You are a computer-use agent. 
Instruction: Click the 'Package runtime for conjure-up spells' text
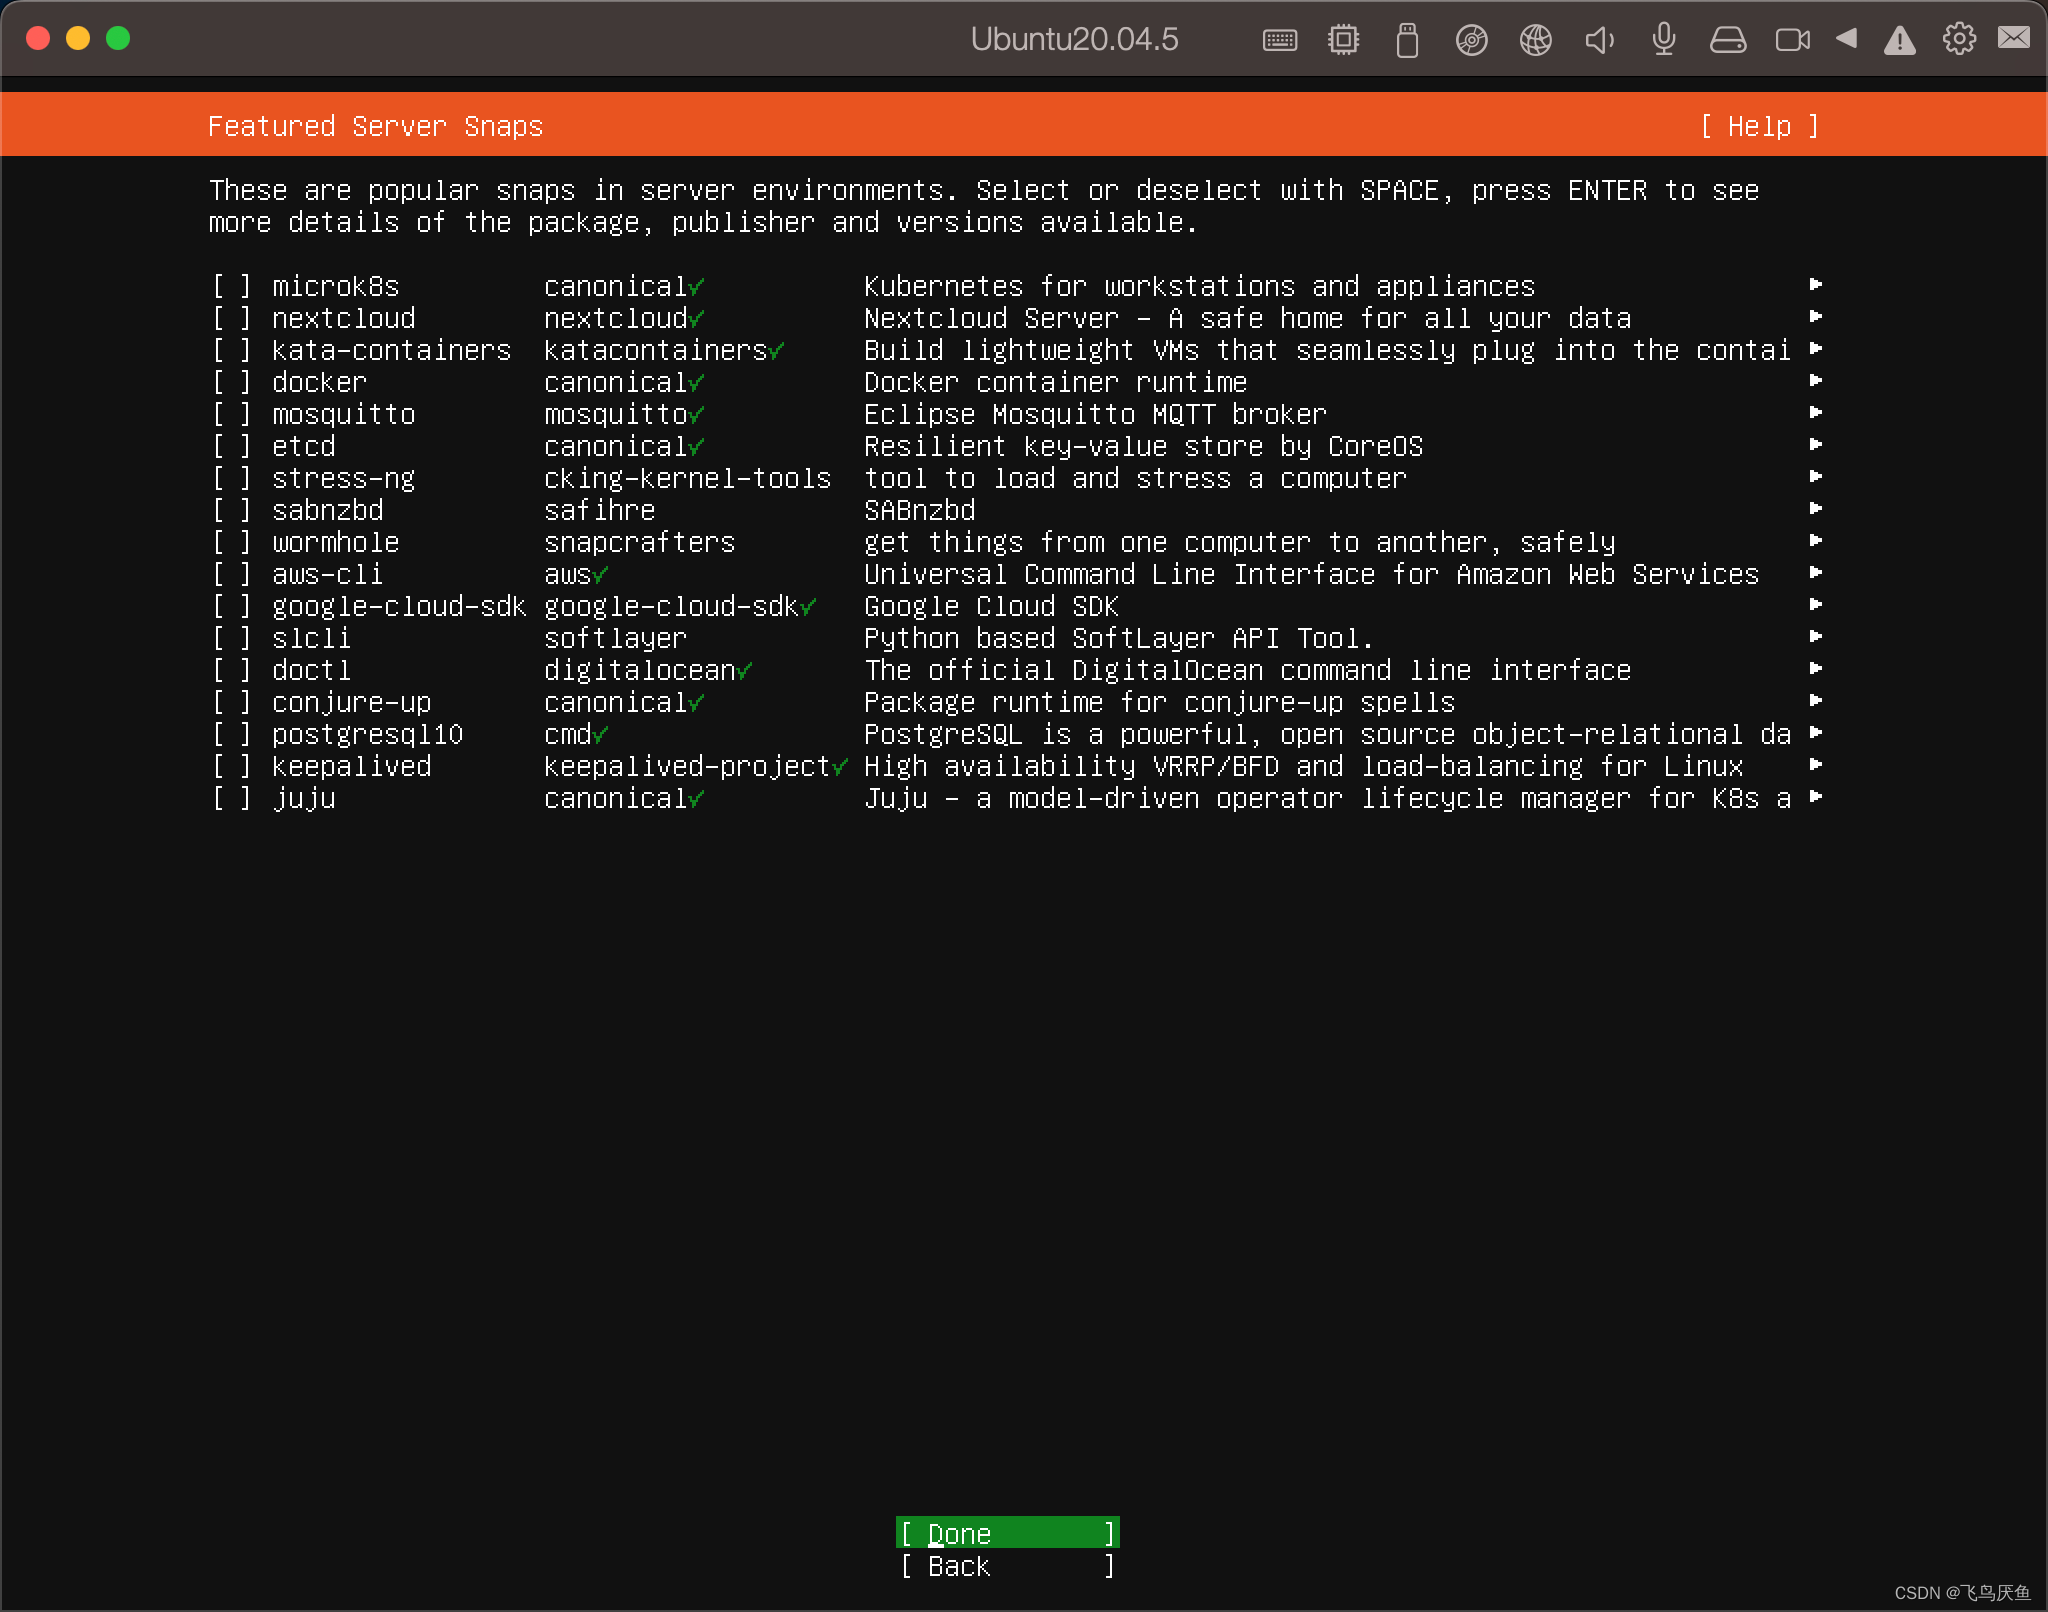point(1160,703)
